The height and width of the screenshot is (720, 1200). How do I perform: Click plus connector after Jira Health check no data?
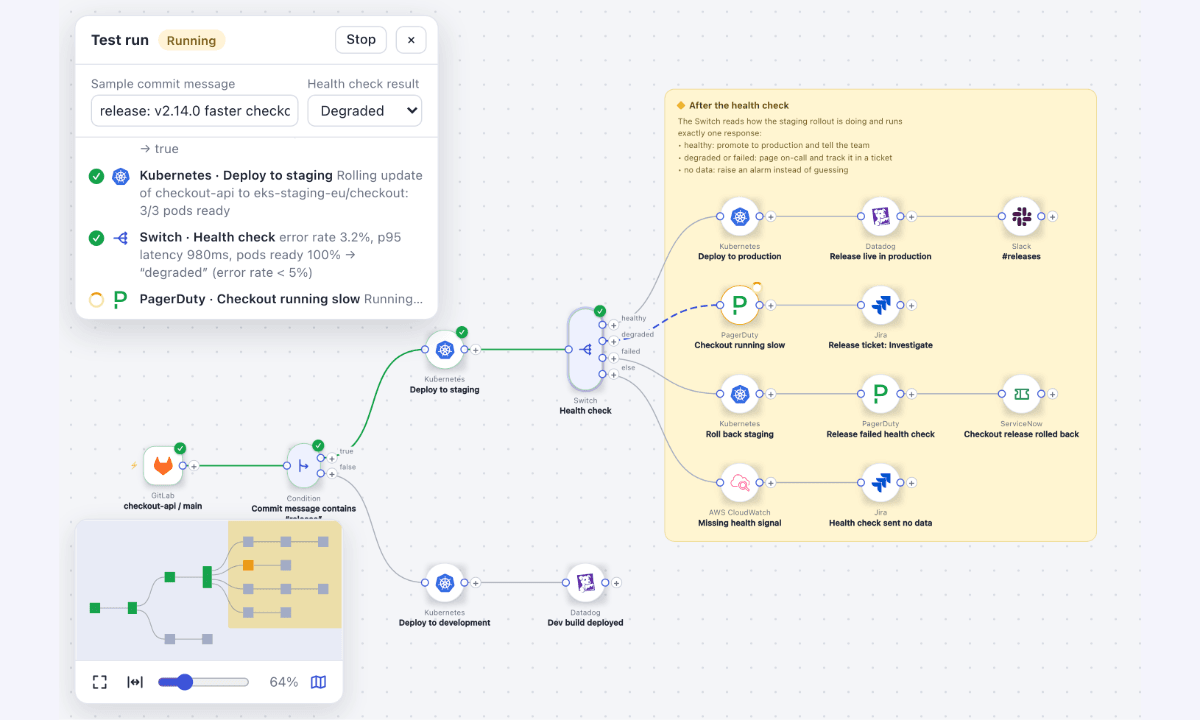click(x=912, y=483)
